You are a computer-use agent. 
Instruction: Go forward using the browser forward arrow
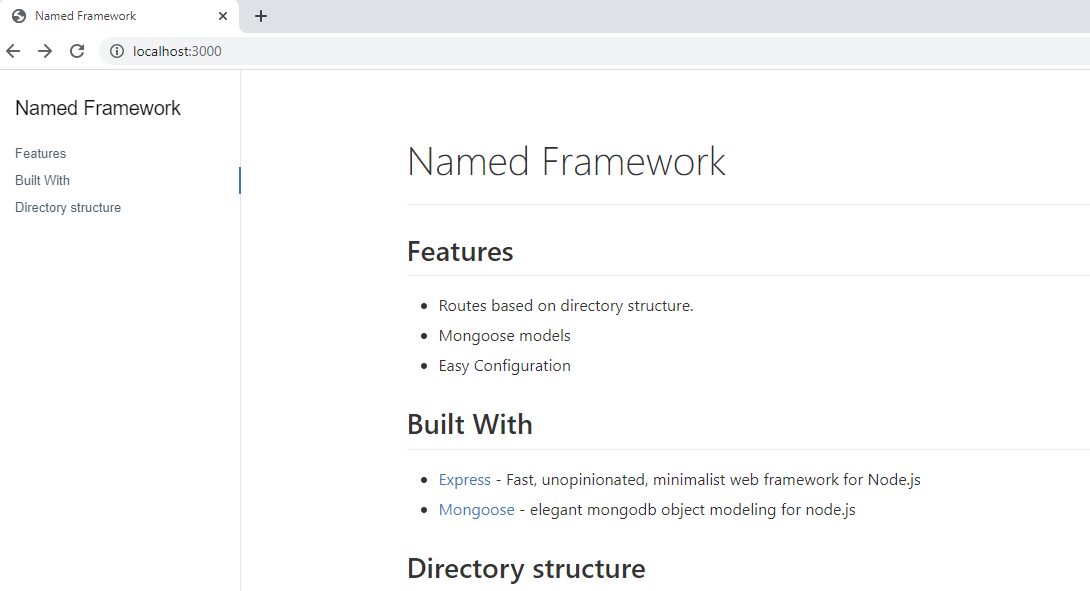45,51
